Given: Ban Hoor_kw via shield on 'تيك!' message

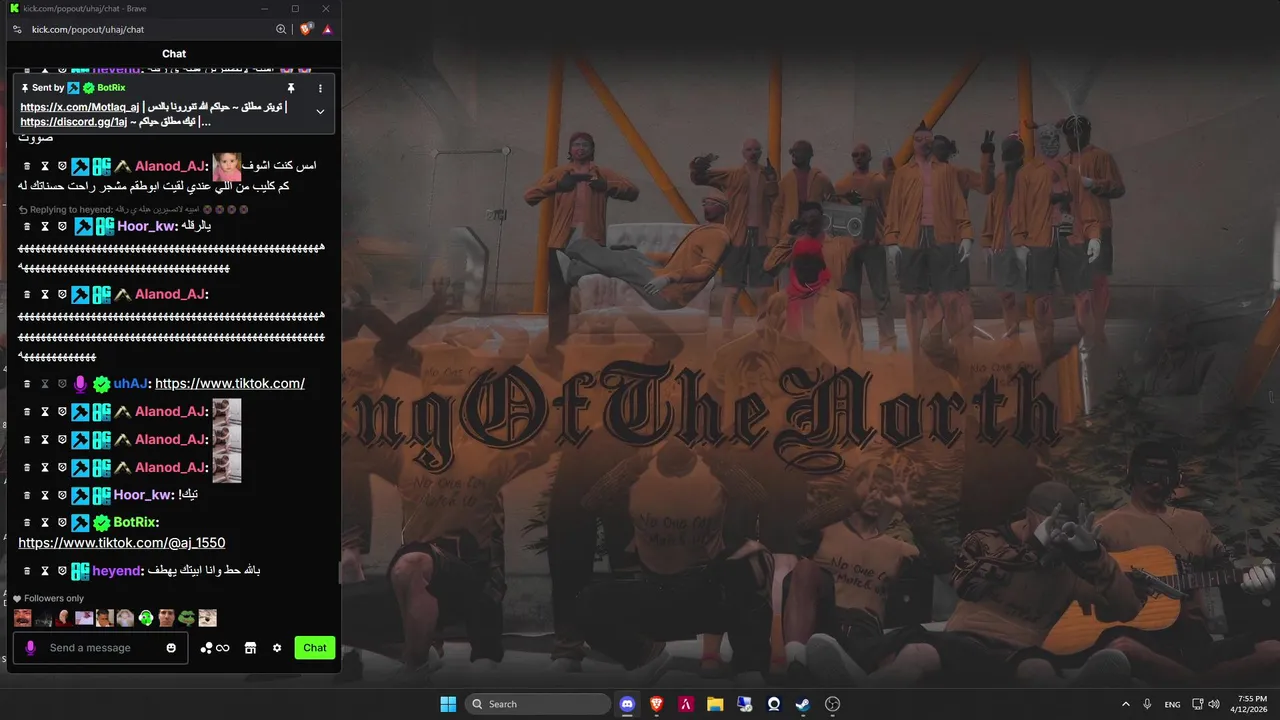Looking at the screenshot, I should pos(61,495).
